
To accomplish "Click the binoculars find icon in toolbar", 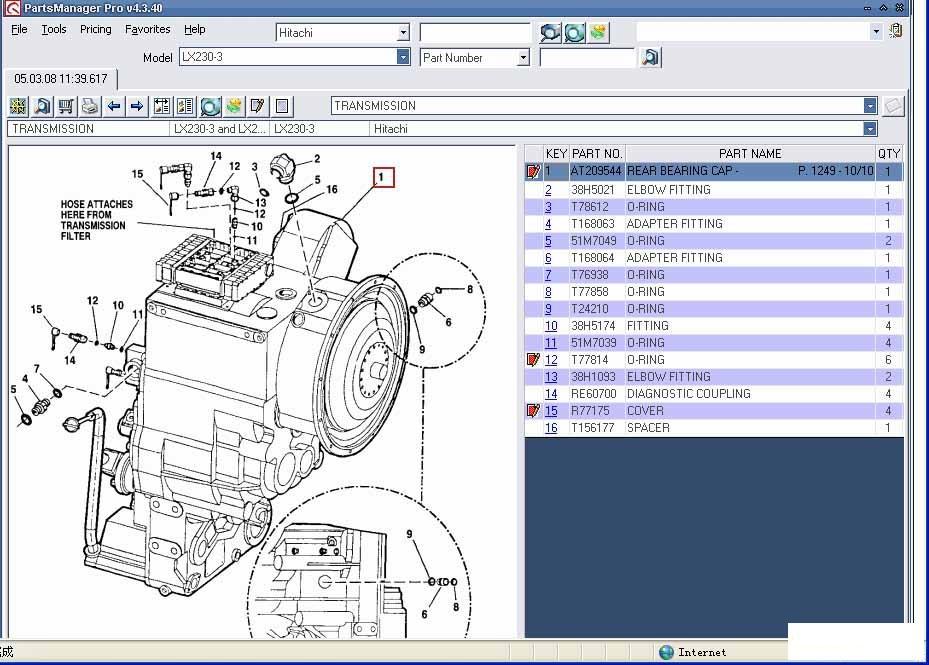I will pyautogui.click(x=42, y=106).
